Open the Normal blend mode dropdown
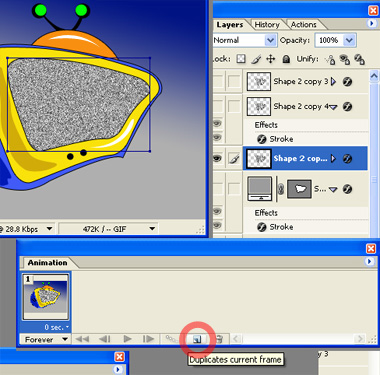 pyautogui.click(x=270, y=40)
